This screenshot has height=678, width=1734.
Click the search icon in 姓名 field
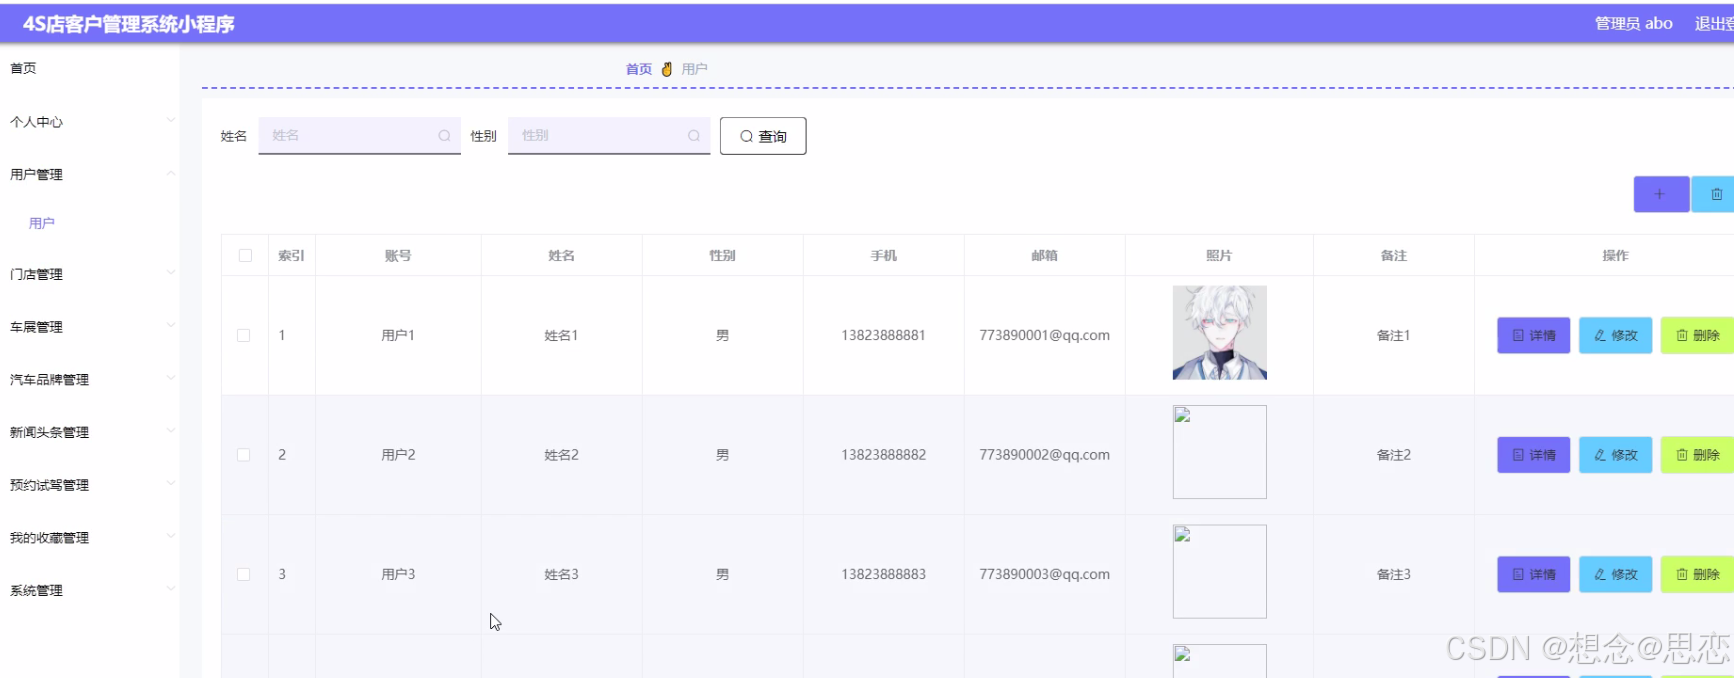click(x=444, y=136)
